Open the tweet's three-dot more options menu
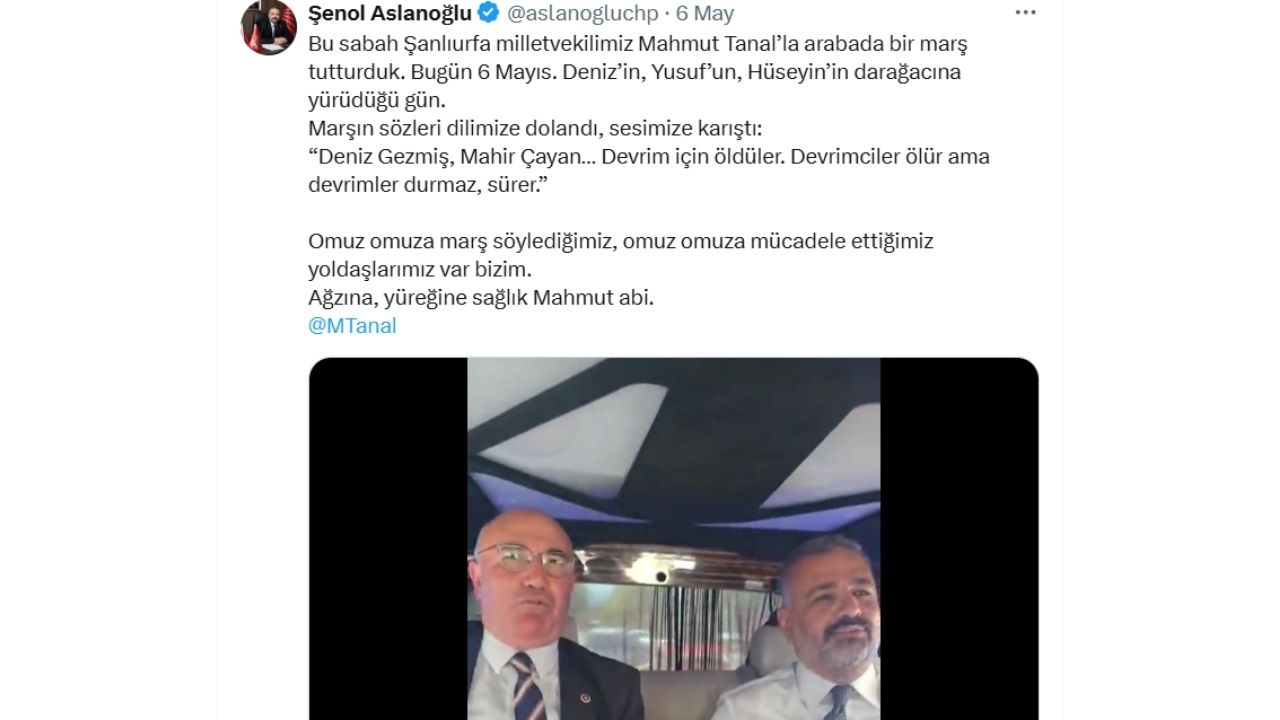Screen dimensions: 1280x720 (x=1026, y=13)
